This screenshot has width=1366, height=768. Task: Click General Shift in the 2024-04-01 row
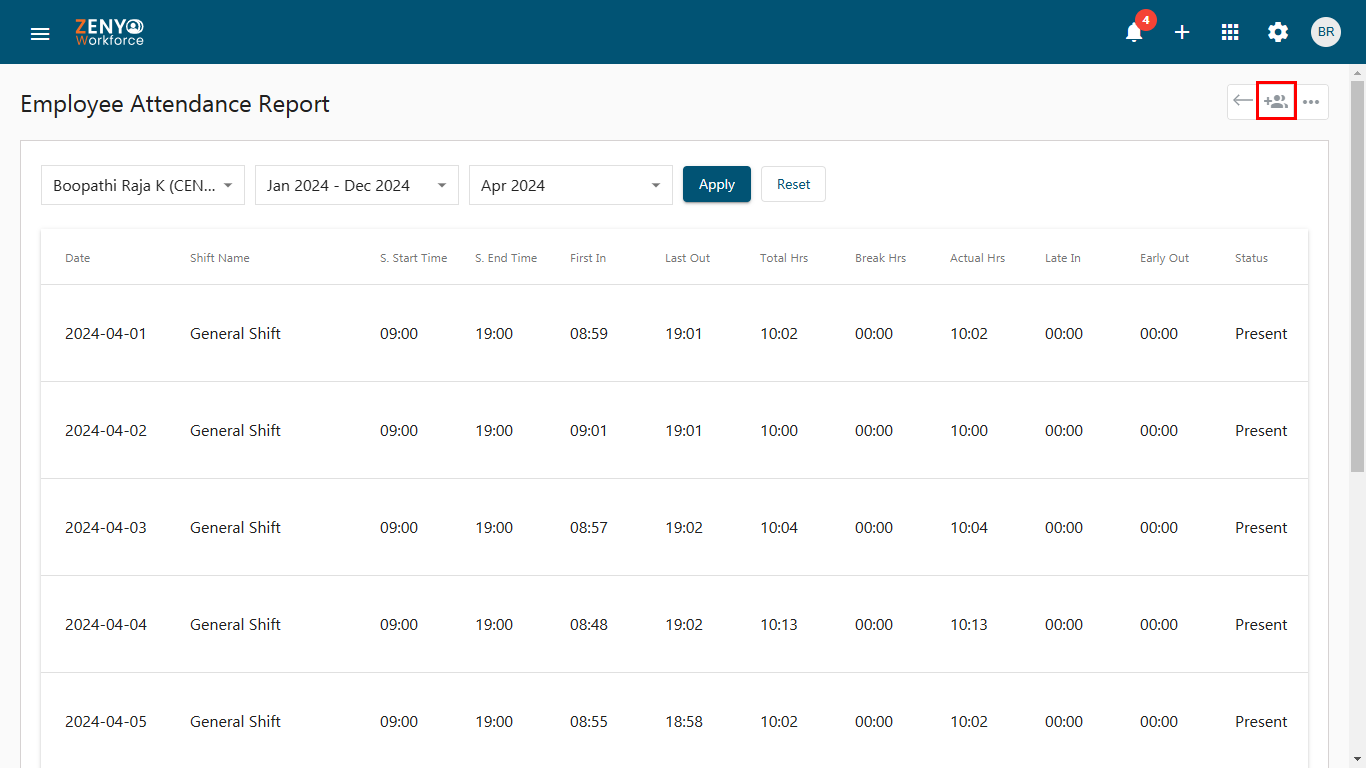click(x=235, y=334)
